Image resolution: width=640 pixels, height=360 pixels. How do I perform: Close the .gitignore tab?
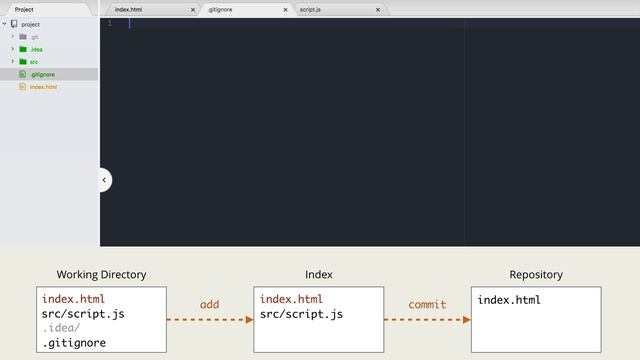pyautogui.click(x=285, y=10)
